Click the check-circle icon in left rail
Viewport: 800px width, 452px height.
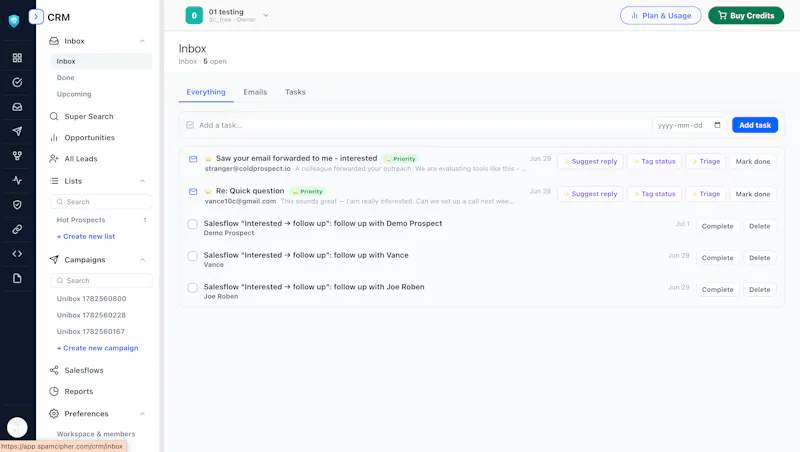pos(17,82)
